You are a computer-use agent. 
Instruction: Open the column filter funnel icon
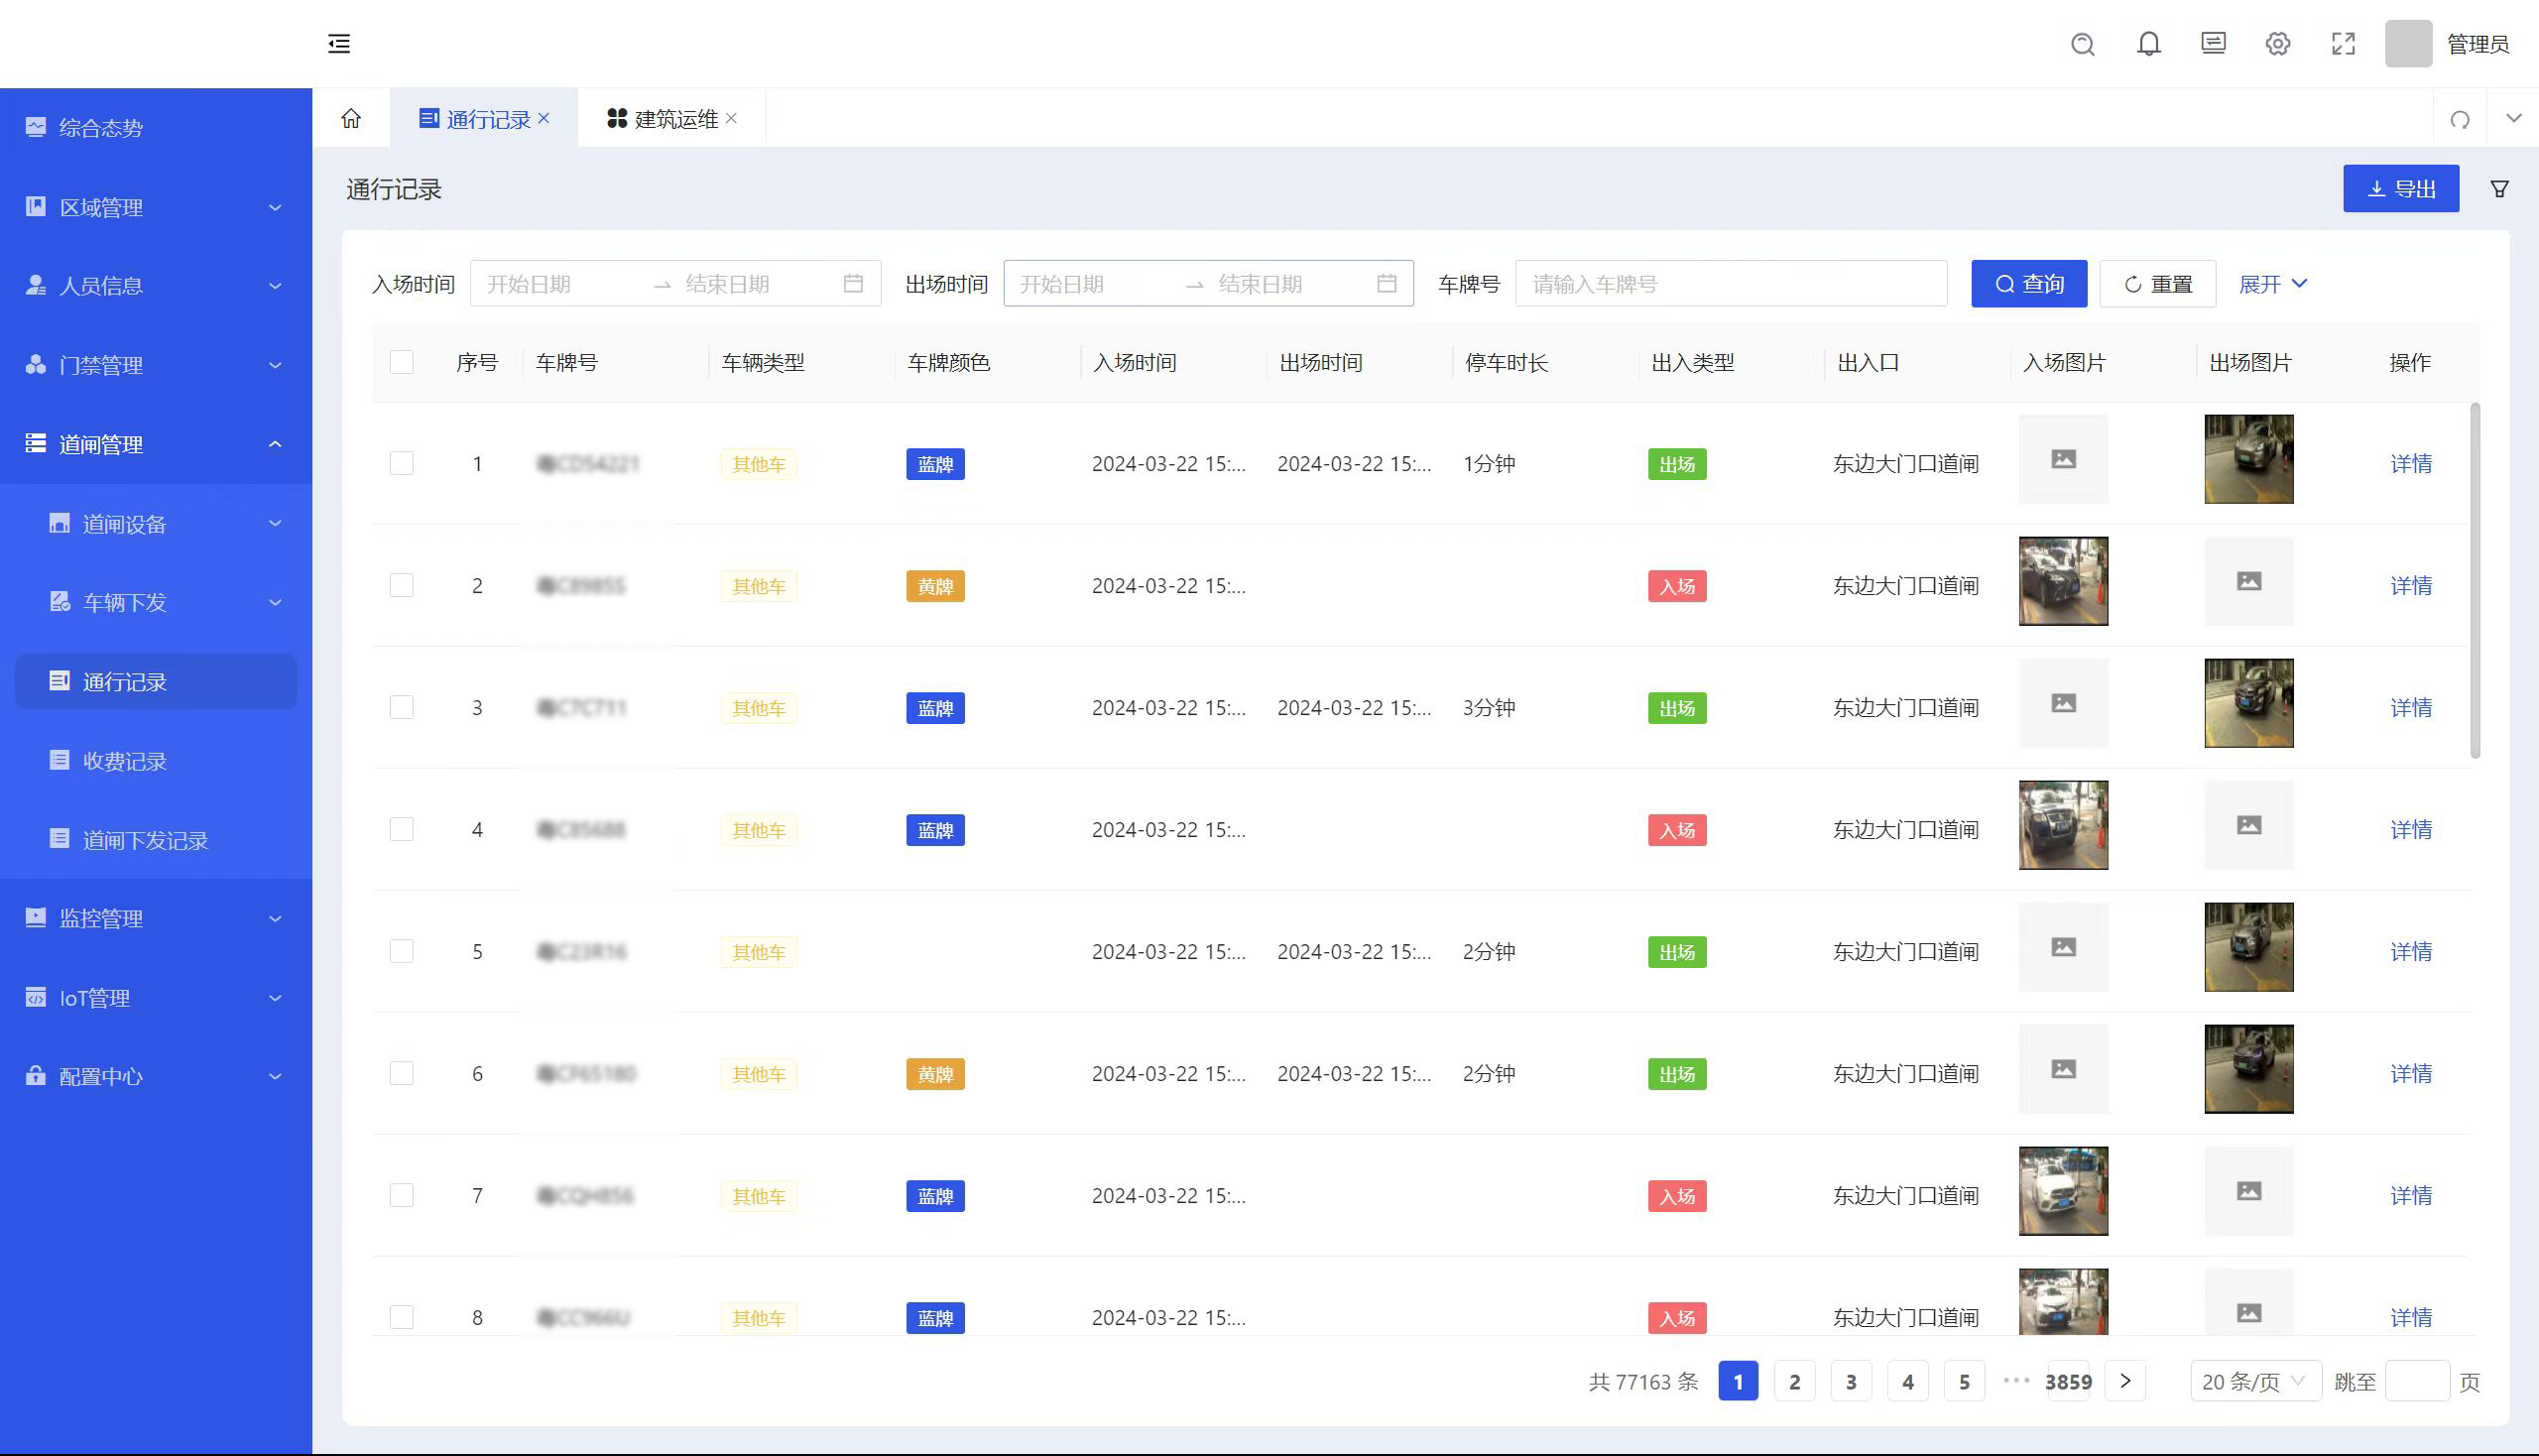tap(2500, 189)
